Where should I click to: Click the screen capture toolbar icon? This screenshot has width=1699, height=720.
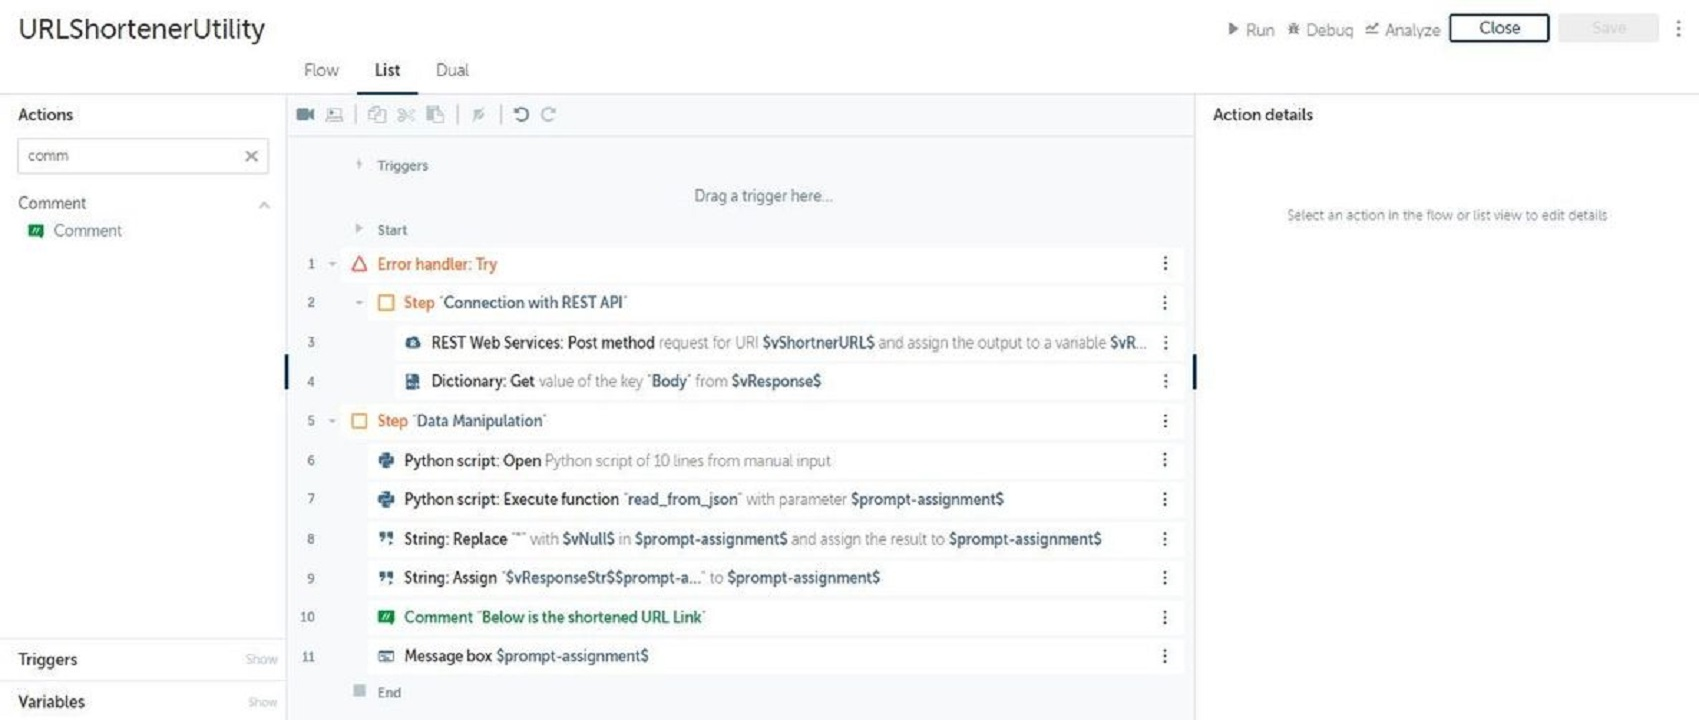[335, 115]
